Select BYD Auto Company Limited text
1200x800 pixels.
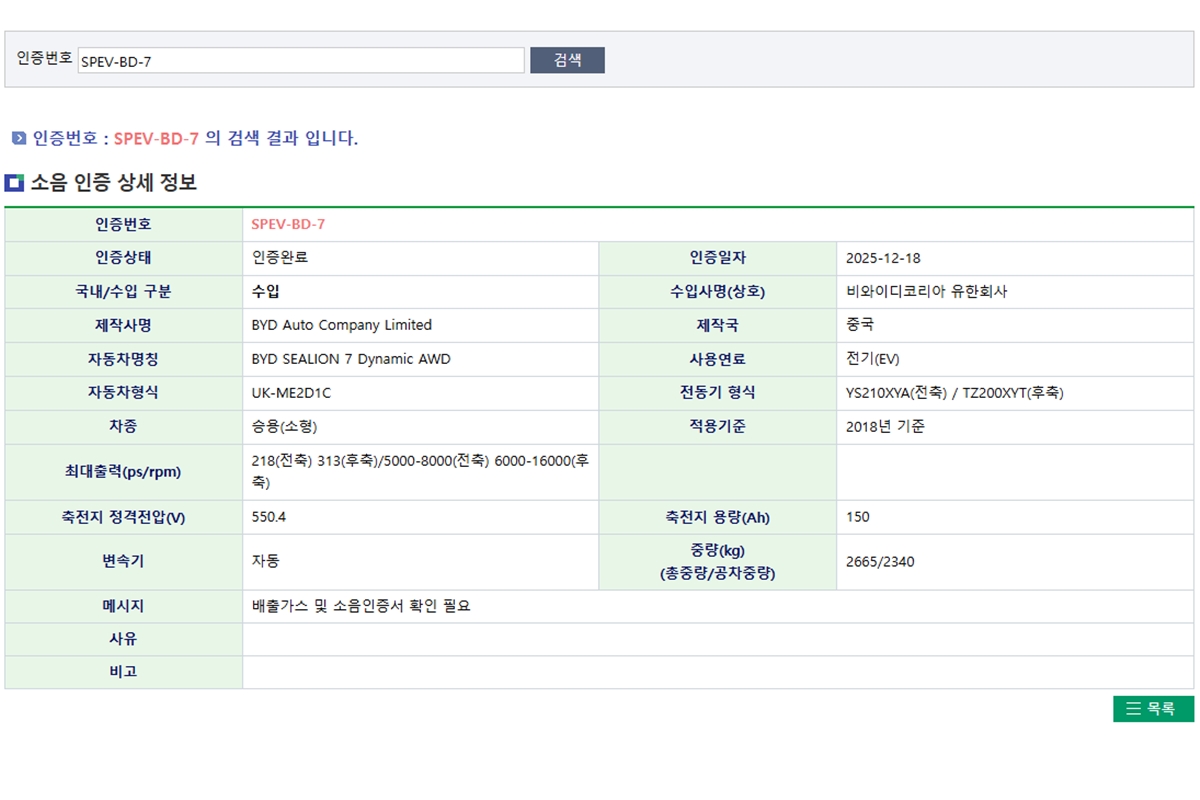(x=342, y=325)
